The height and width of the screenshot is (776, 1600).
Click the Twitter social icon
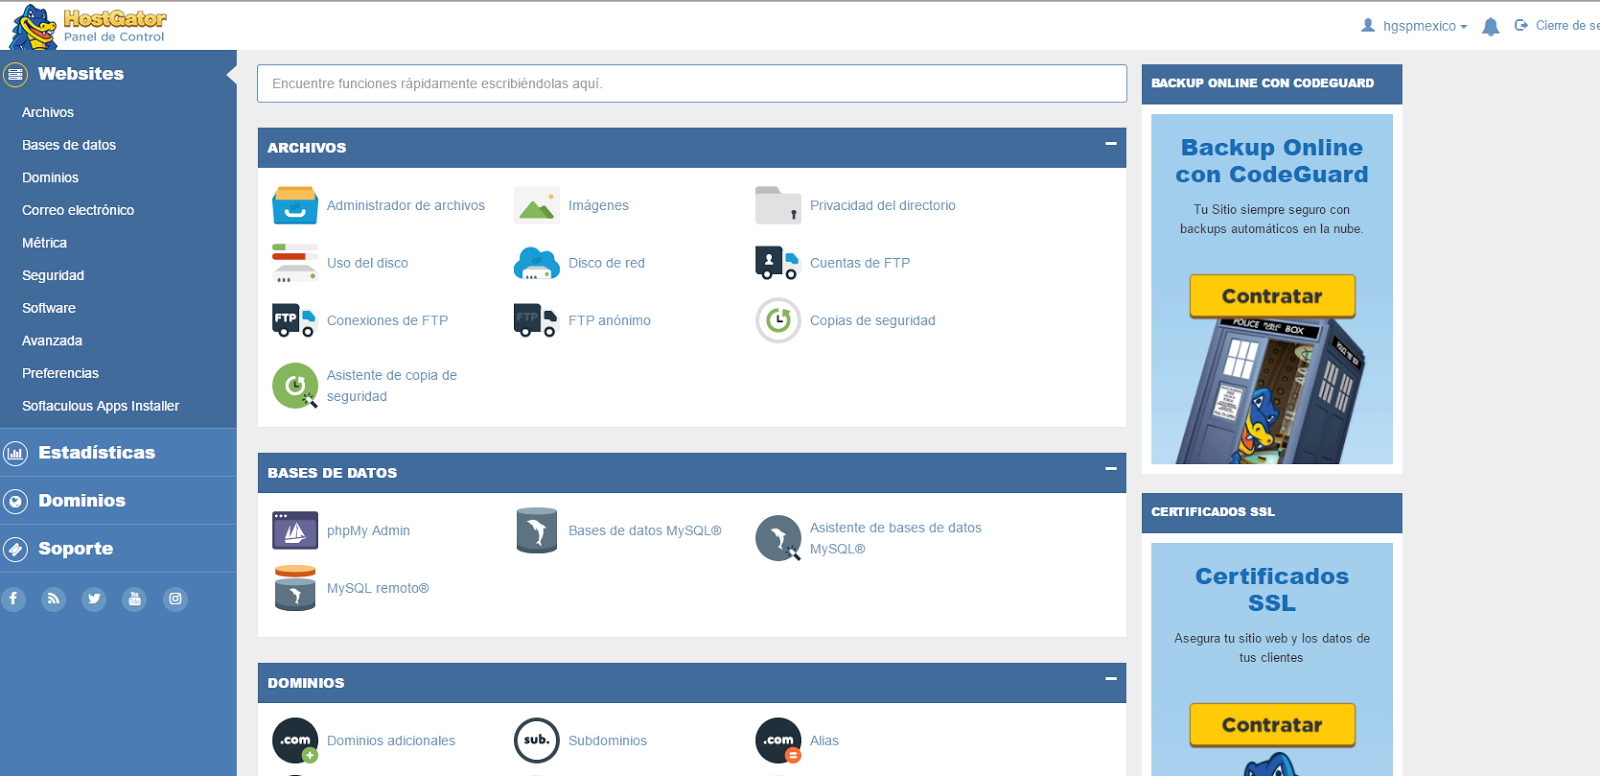tap(94, 599)
